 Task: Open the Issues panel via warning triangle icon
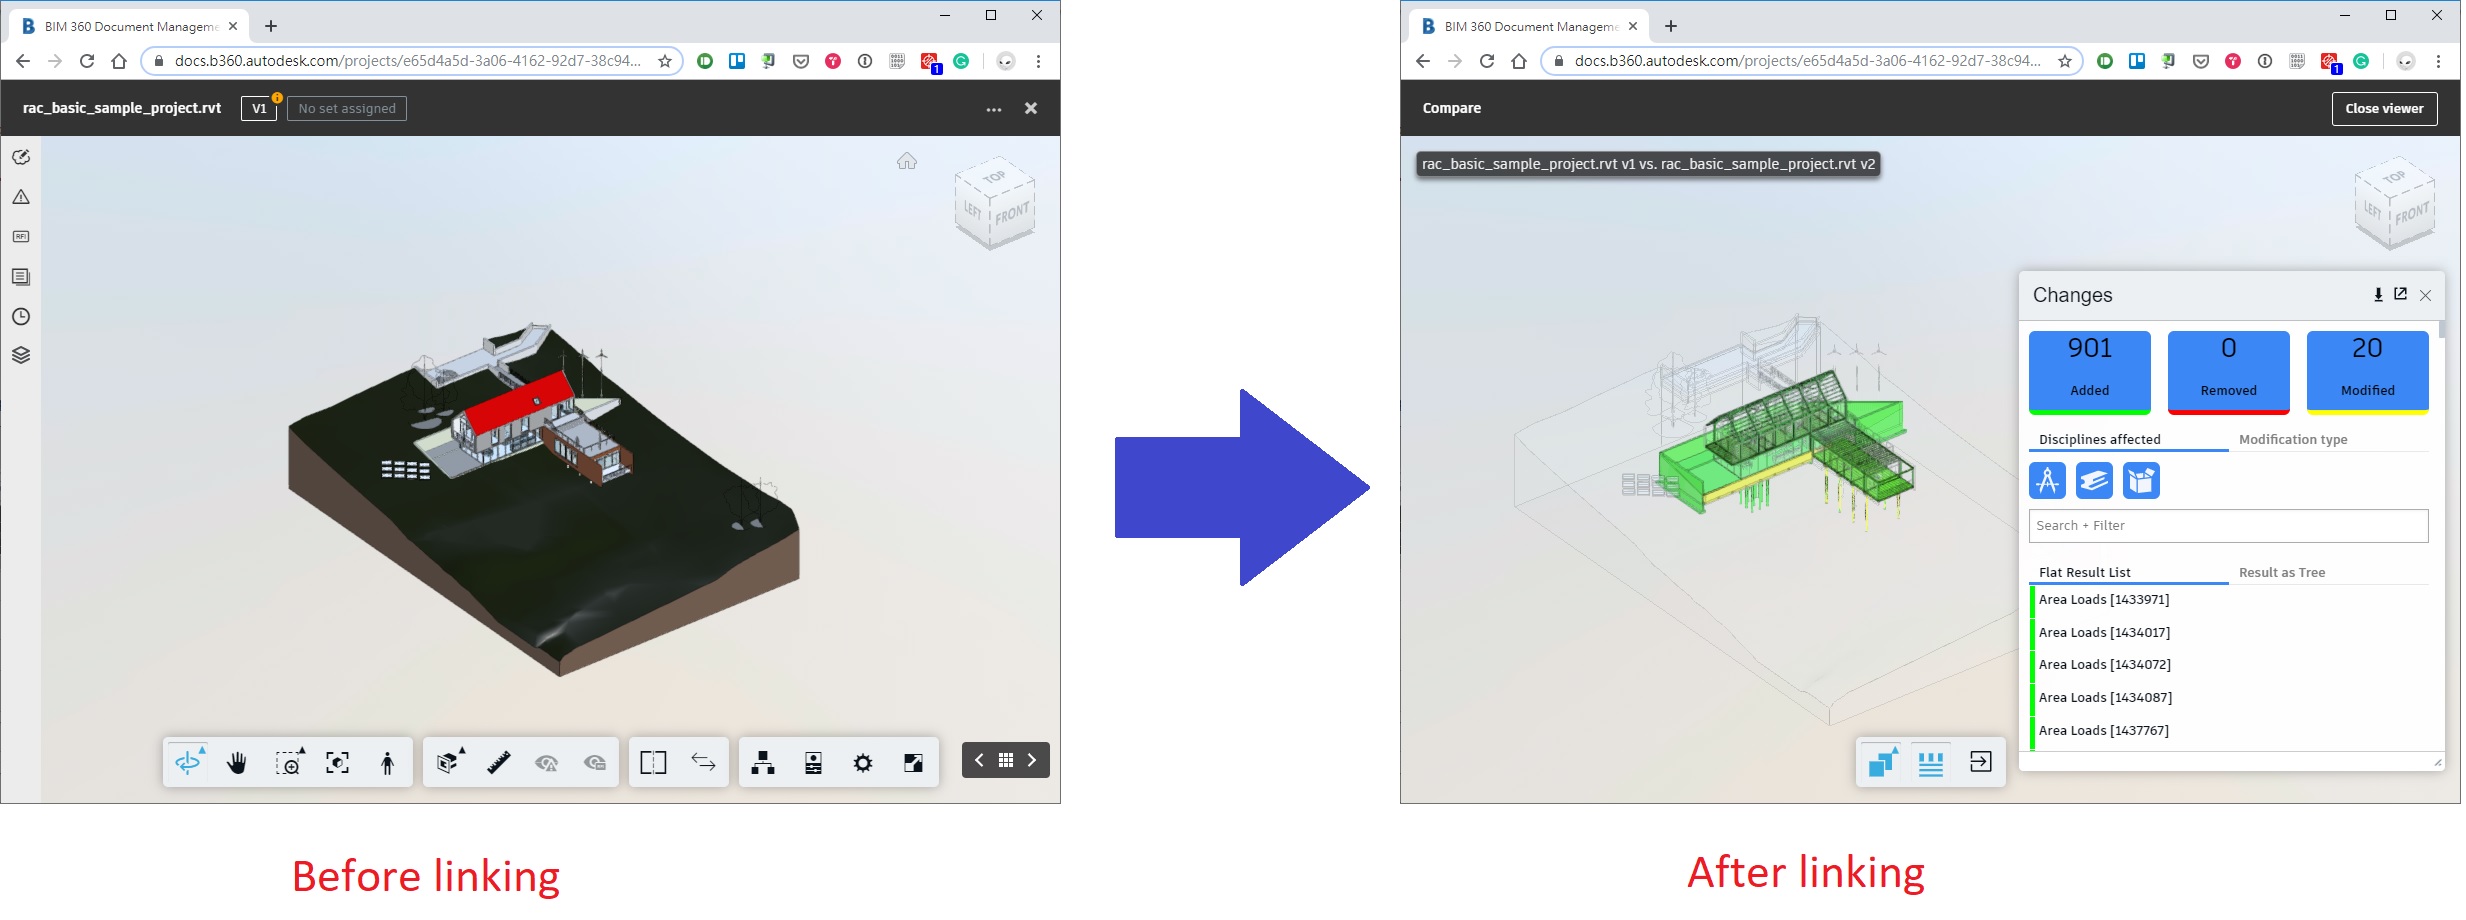point(20,196)
